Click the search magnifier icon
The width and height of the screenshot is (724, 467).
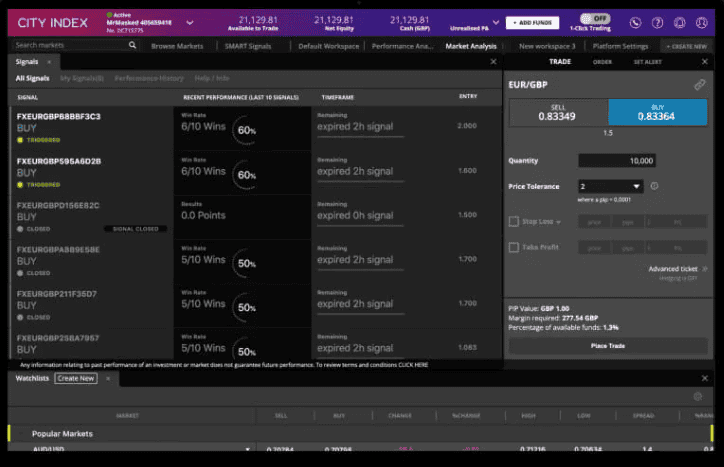tap(133, 45)
